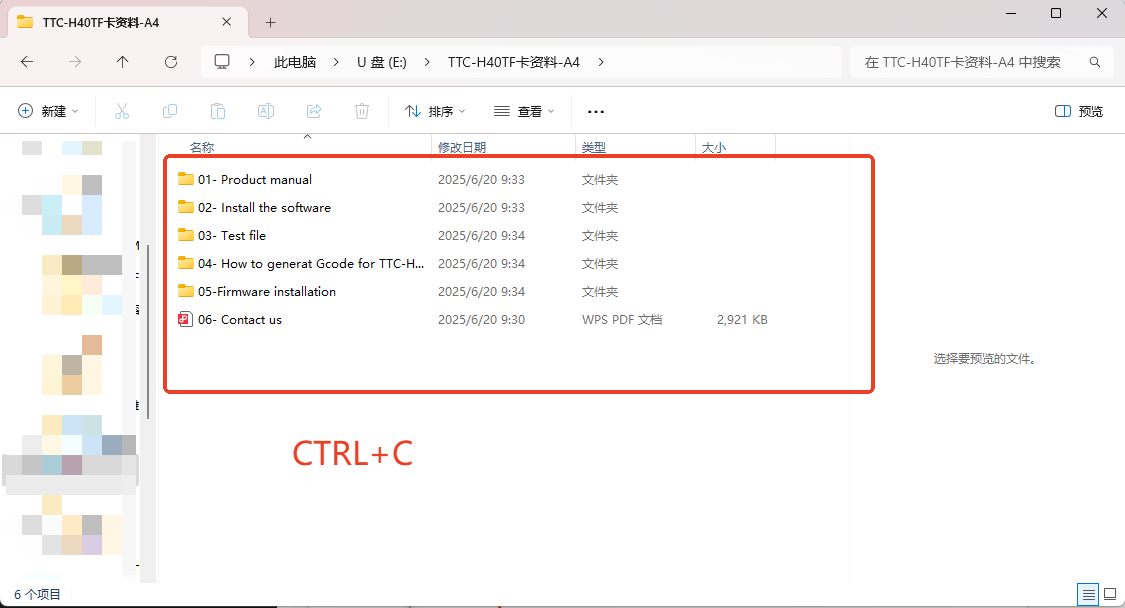
Task: Refresh the current folder view
Action: (171, 62)
